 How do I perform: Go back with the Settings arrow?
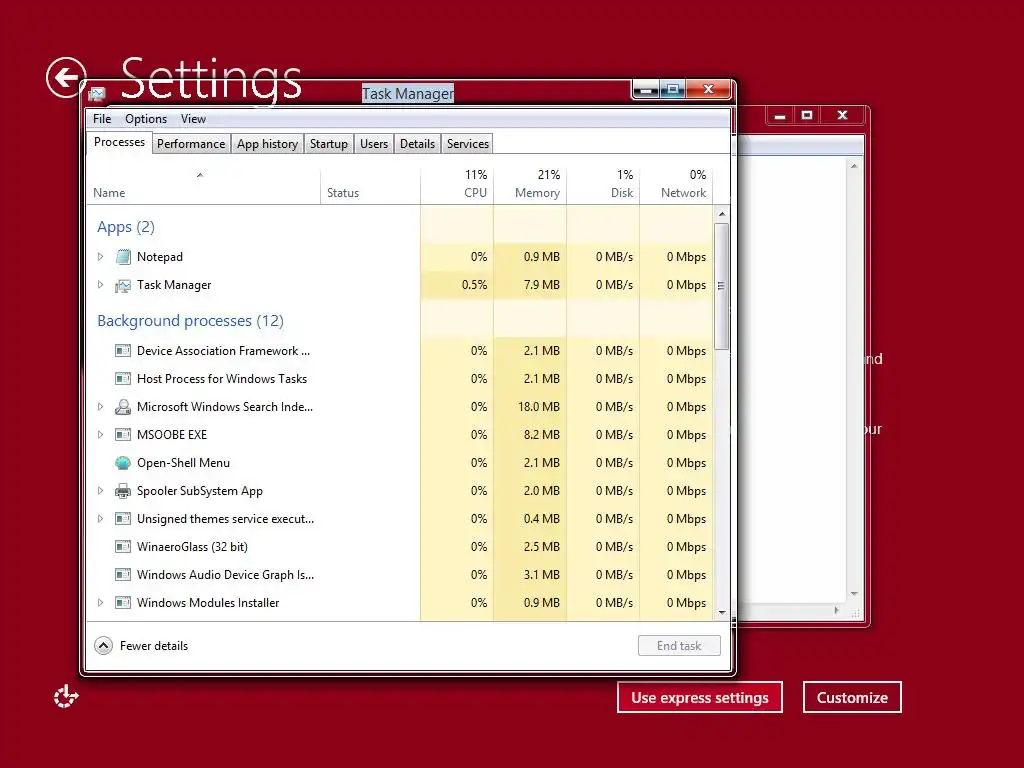66,78
